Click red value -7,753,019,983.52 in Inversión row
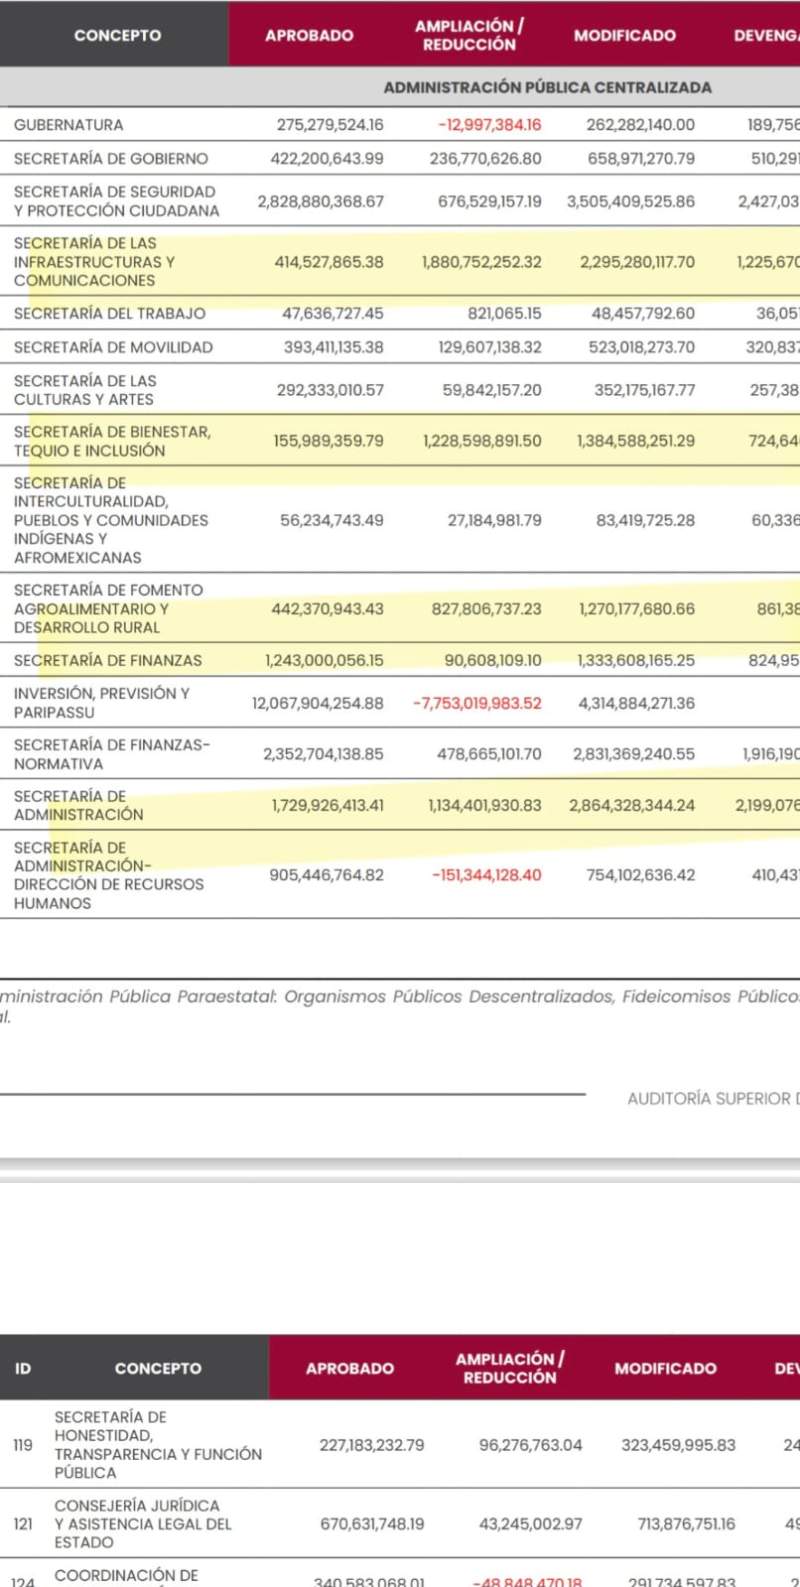Screen dimensions: 800x1587 coord(477,703)
